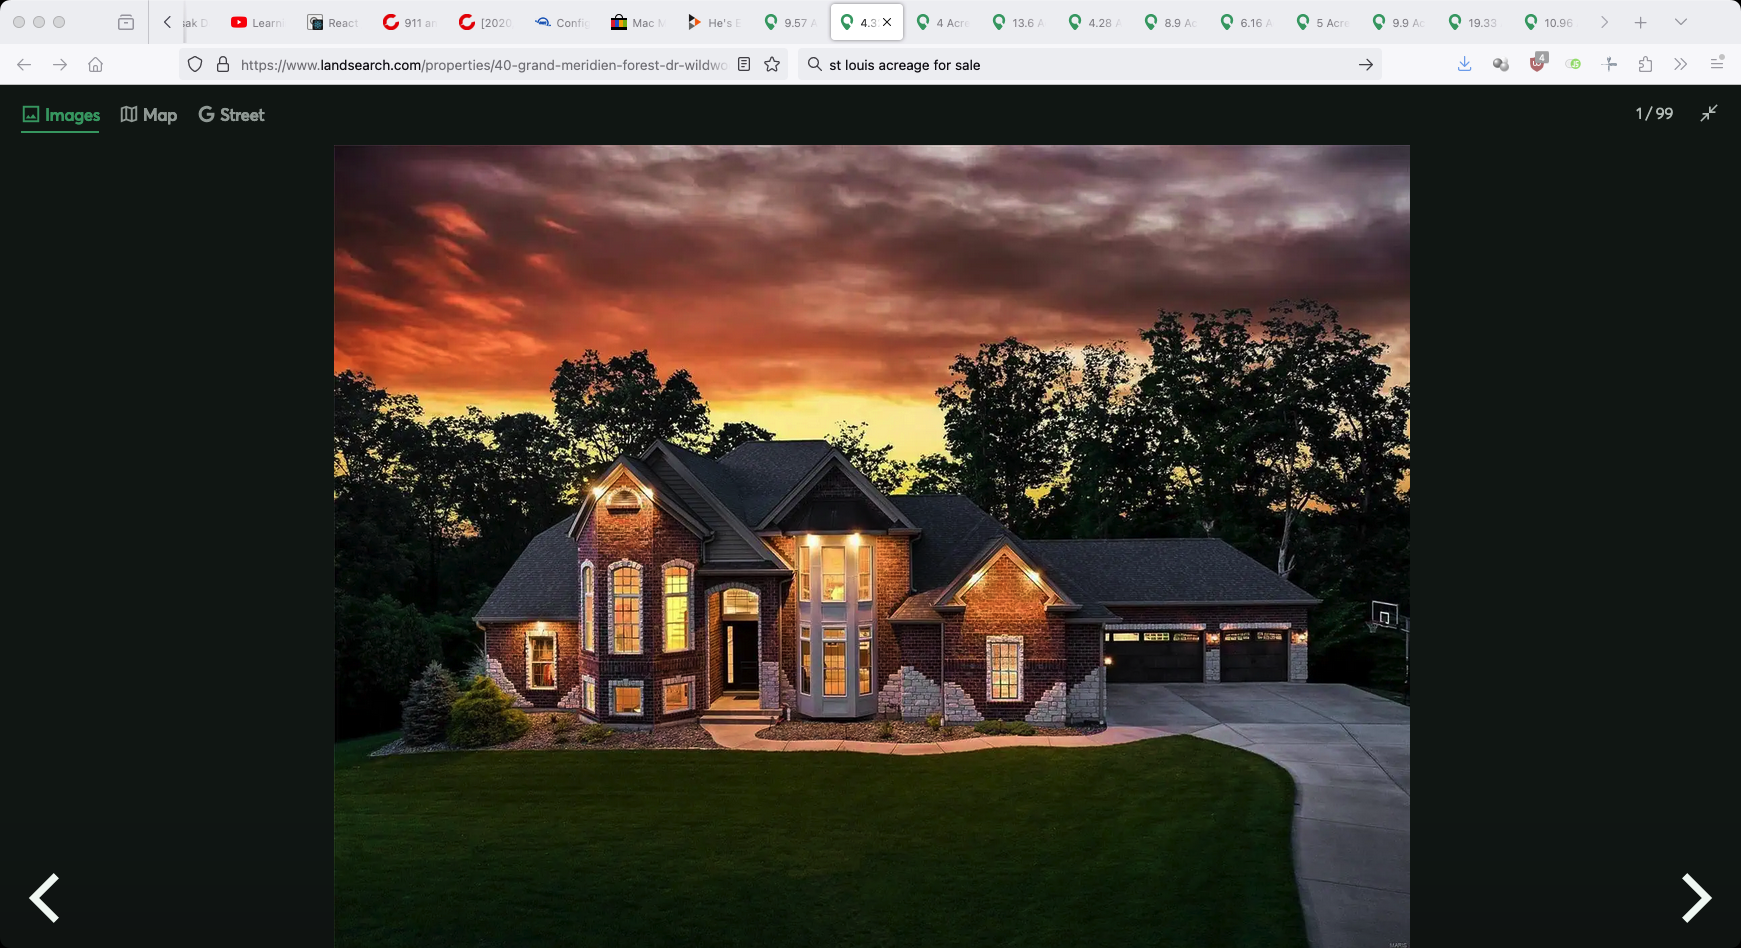Switch to the 13.6 acres tab

(x=1018, y=22)
